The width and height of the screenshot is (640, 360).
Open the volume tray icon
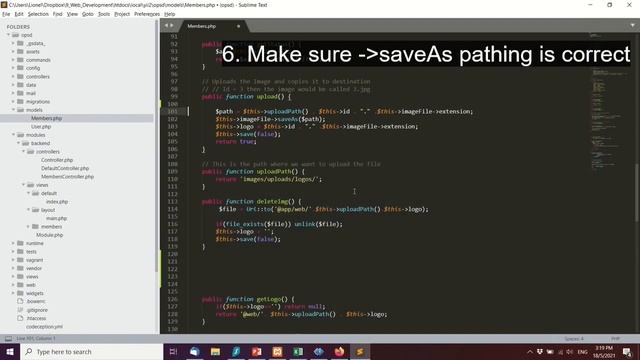[570, 351]
